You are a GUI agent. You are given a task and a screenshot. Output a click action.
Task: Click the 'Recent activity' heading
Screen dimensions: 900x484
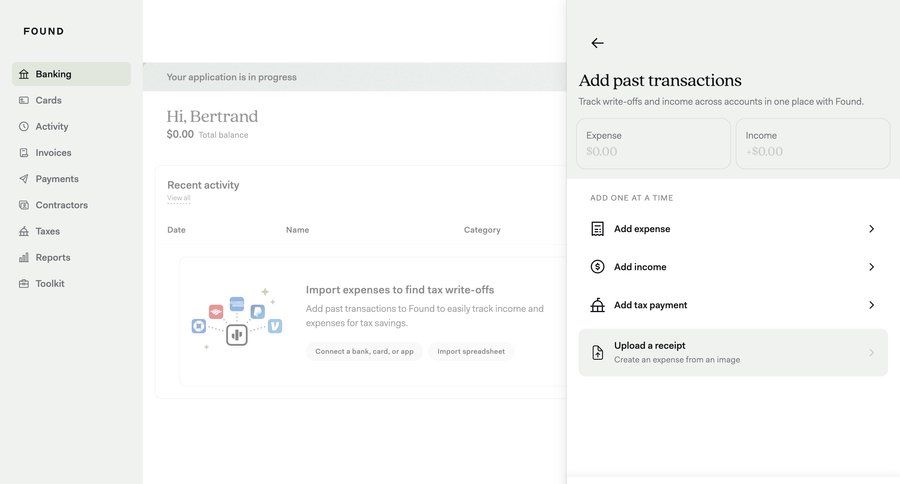203,185
